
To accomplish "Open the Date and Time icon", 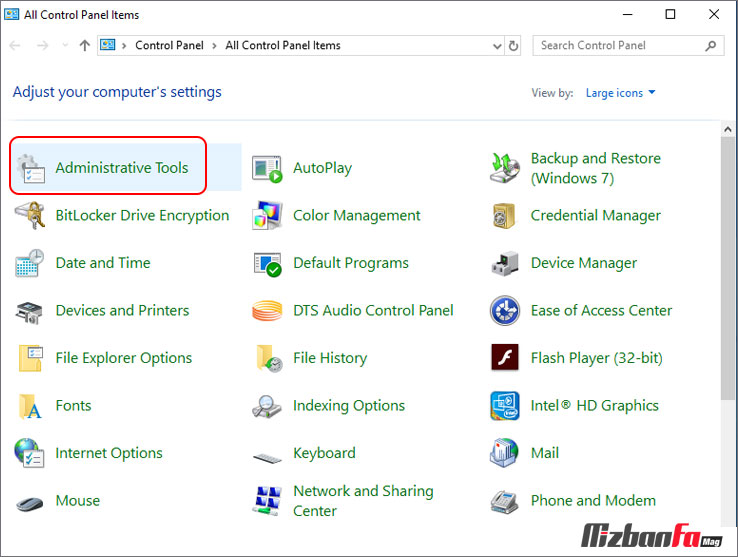I will [x=30, y=263].
